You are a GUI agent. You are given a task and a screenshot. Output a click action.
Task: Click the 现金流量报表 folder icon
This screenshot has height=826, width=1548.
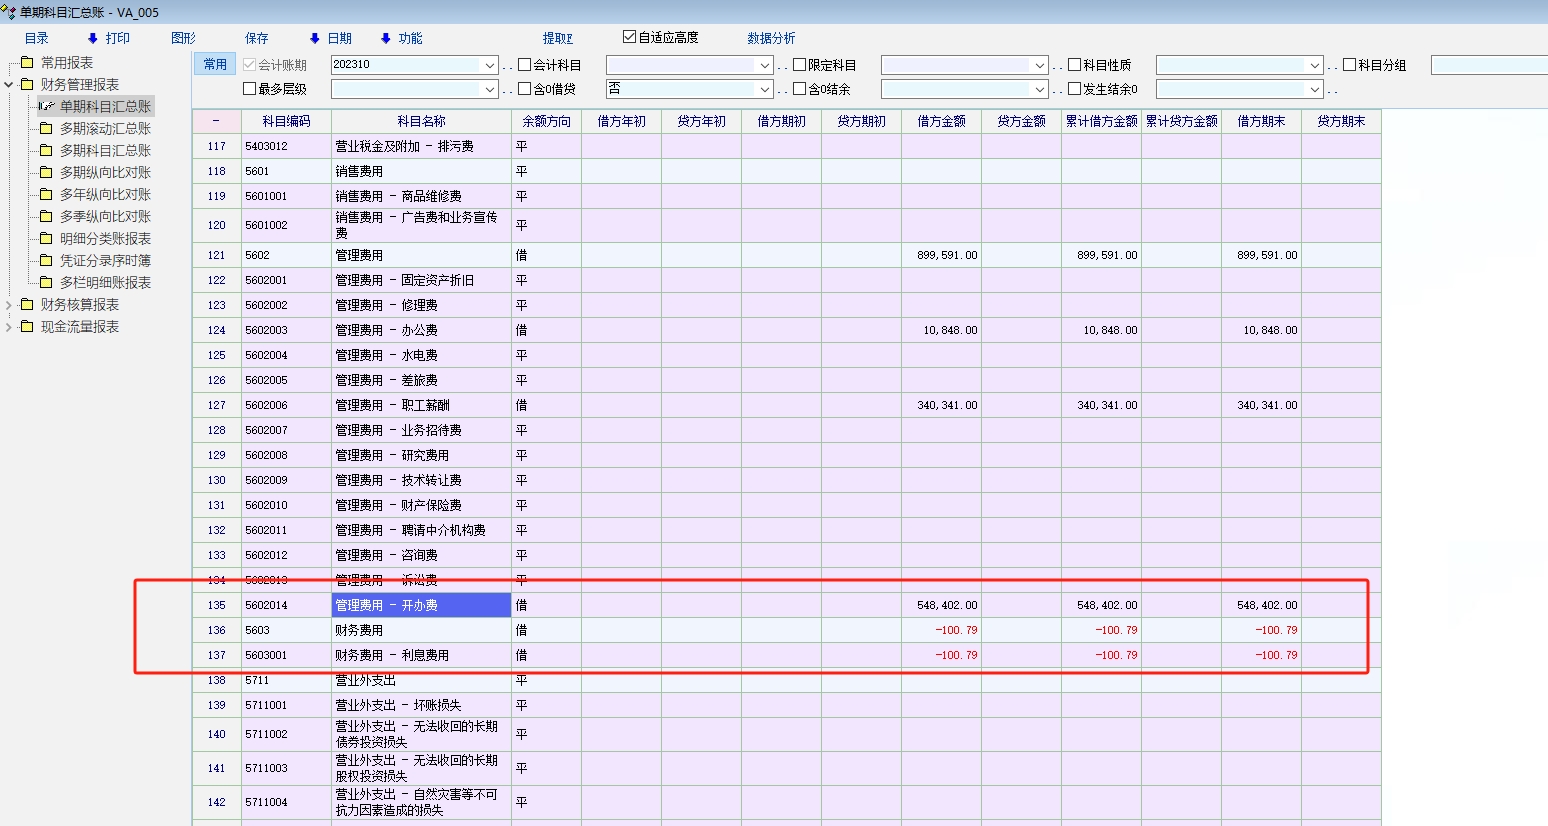tap(27, 327)
